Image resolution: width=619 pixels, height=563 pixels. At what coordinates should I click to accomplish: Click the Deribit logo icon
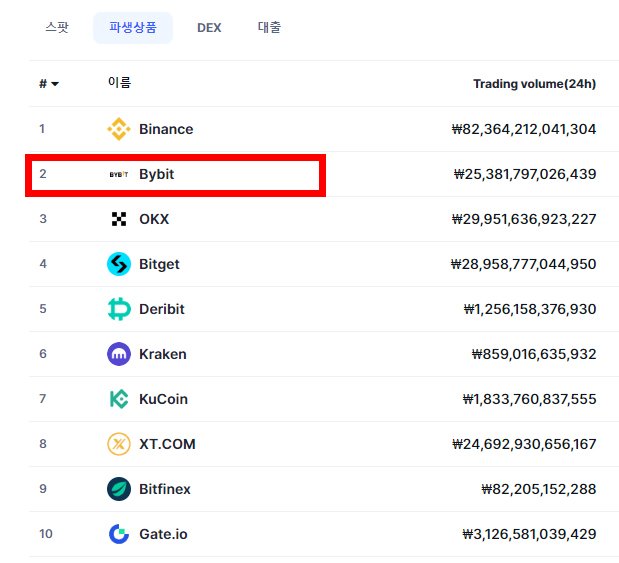(x=118, y=309)
